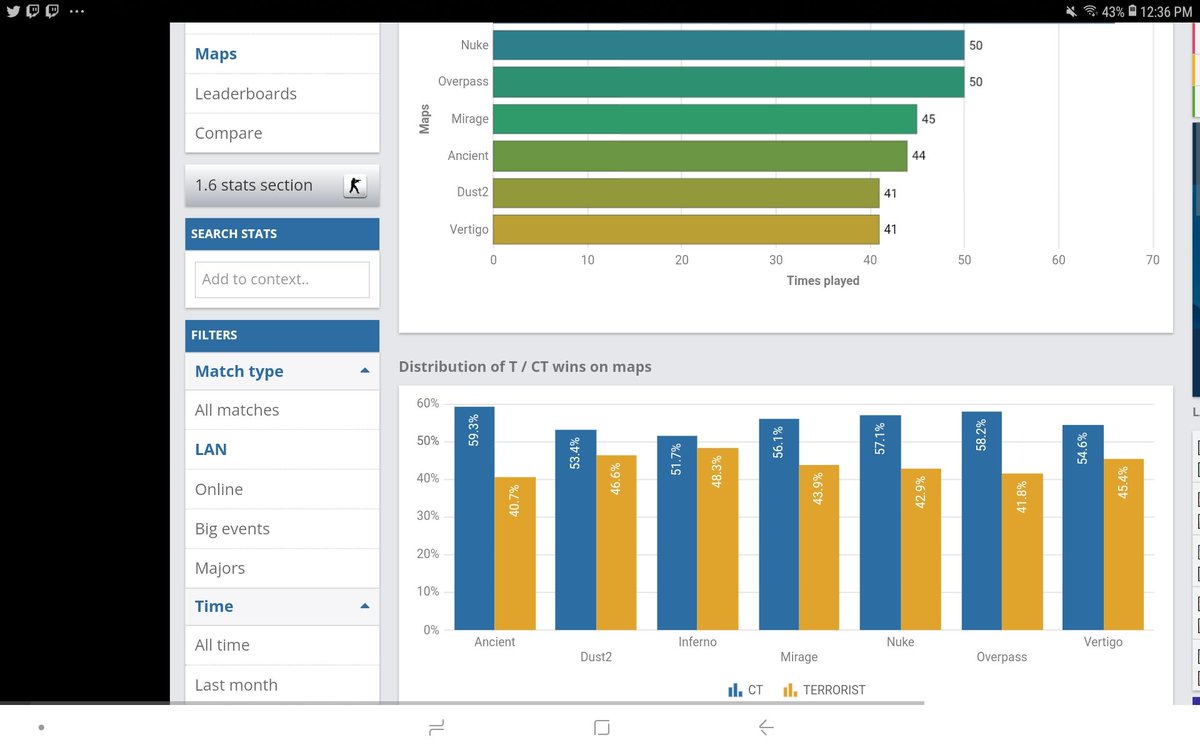Click the Inferno axis label
This screenshot has height=750, width=1200.
tap(697, 642)
